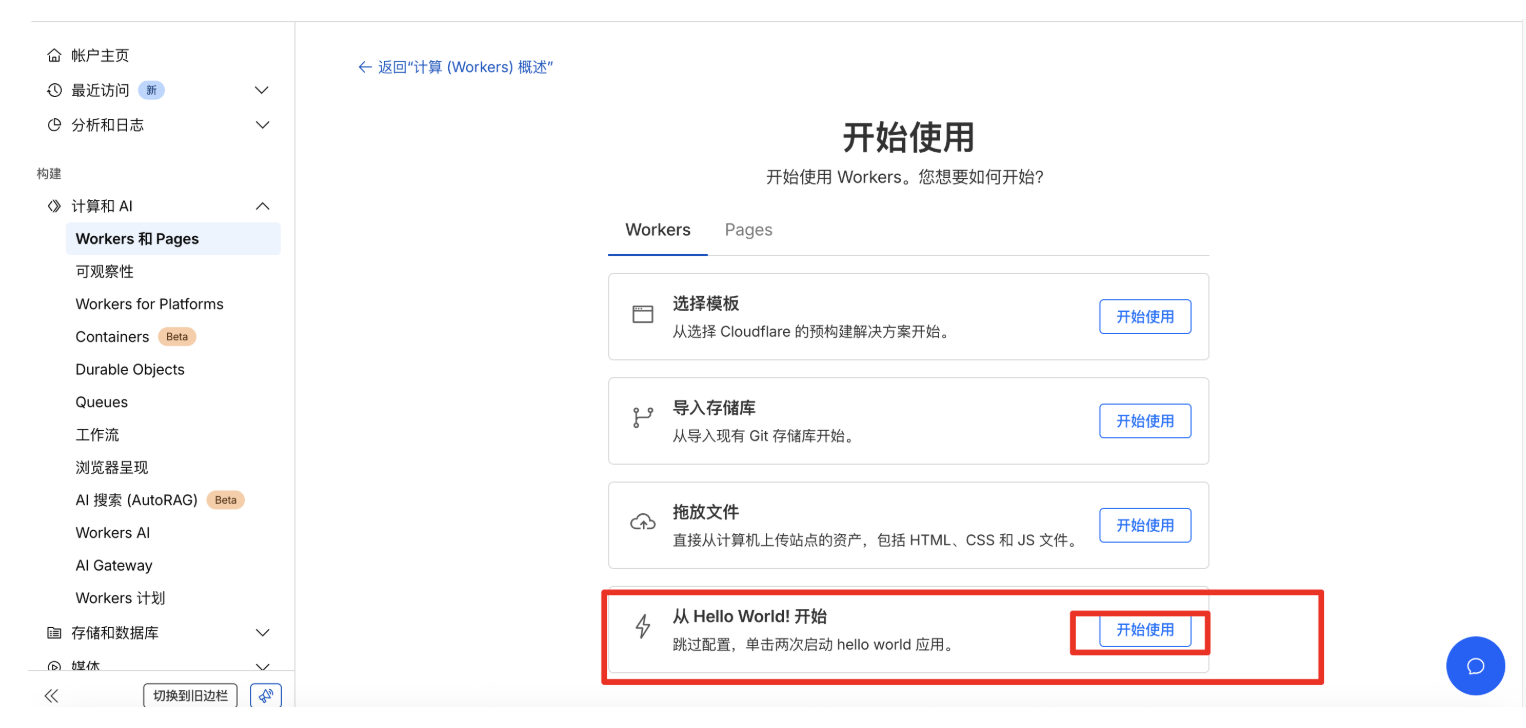Click the home icon beside 帐户主页
1526x728 pixels.
(x=54, y=55)
